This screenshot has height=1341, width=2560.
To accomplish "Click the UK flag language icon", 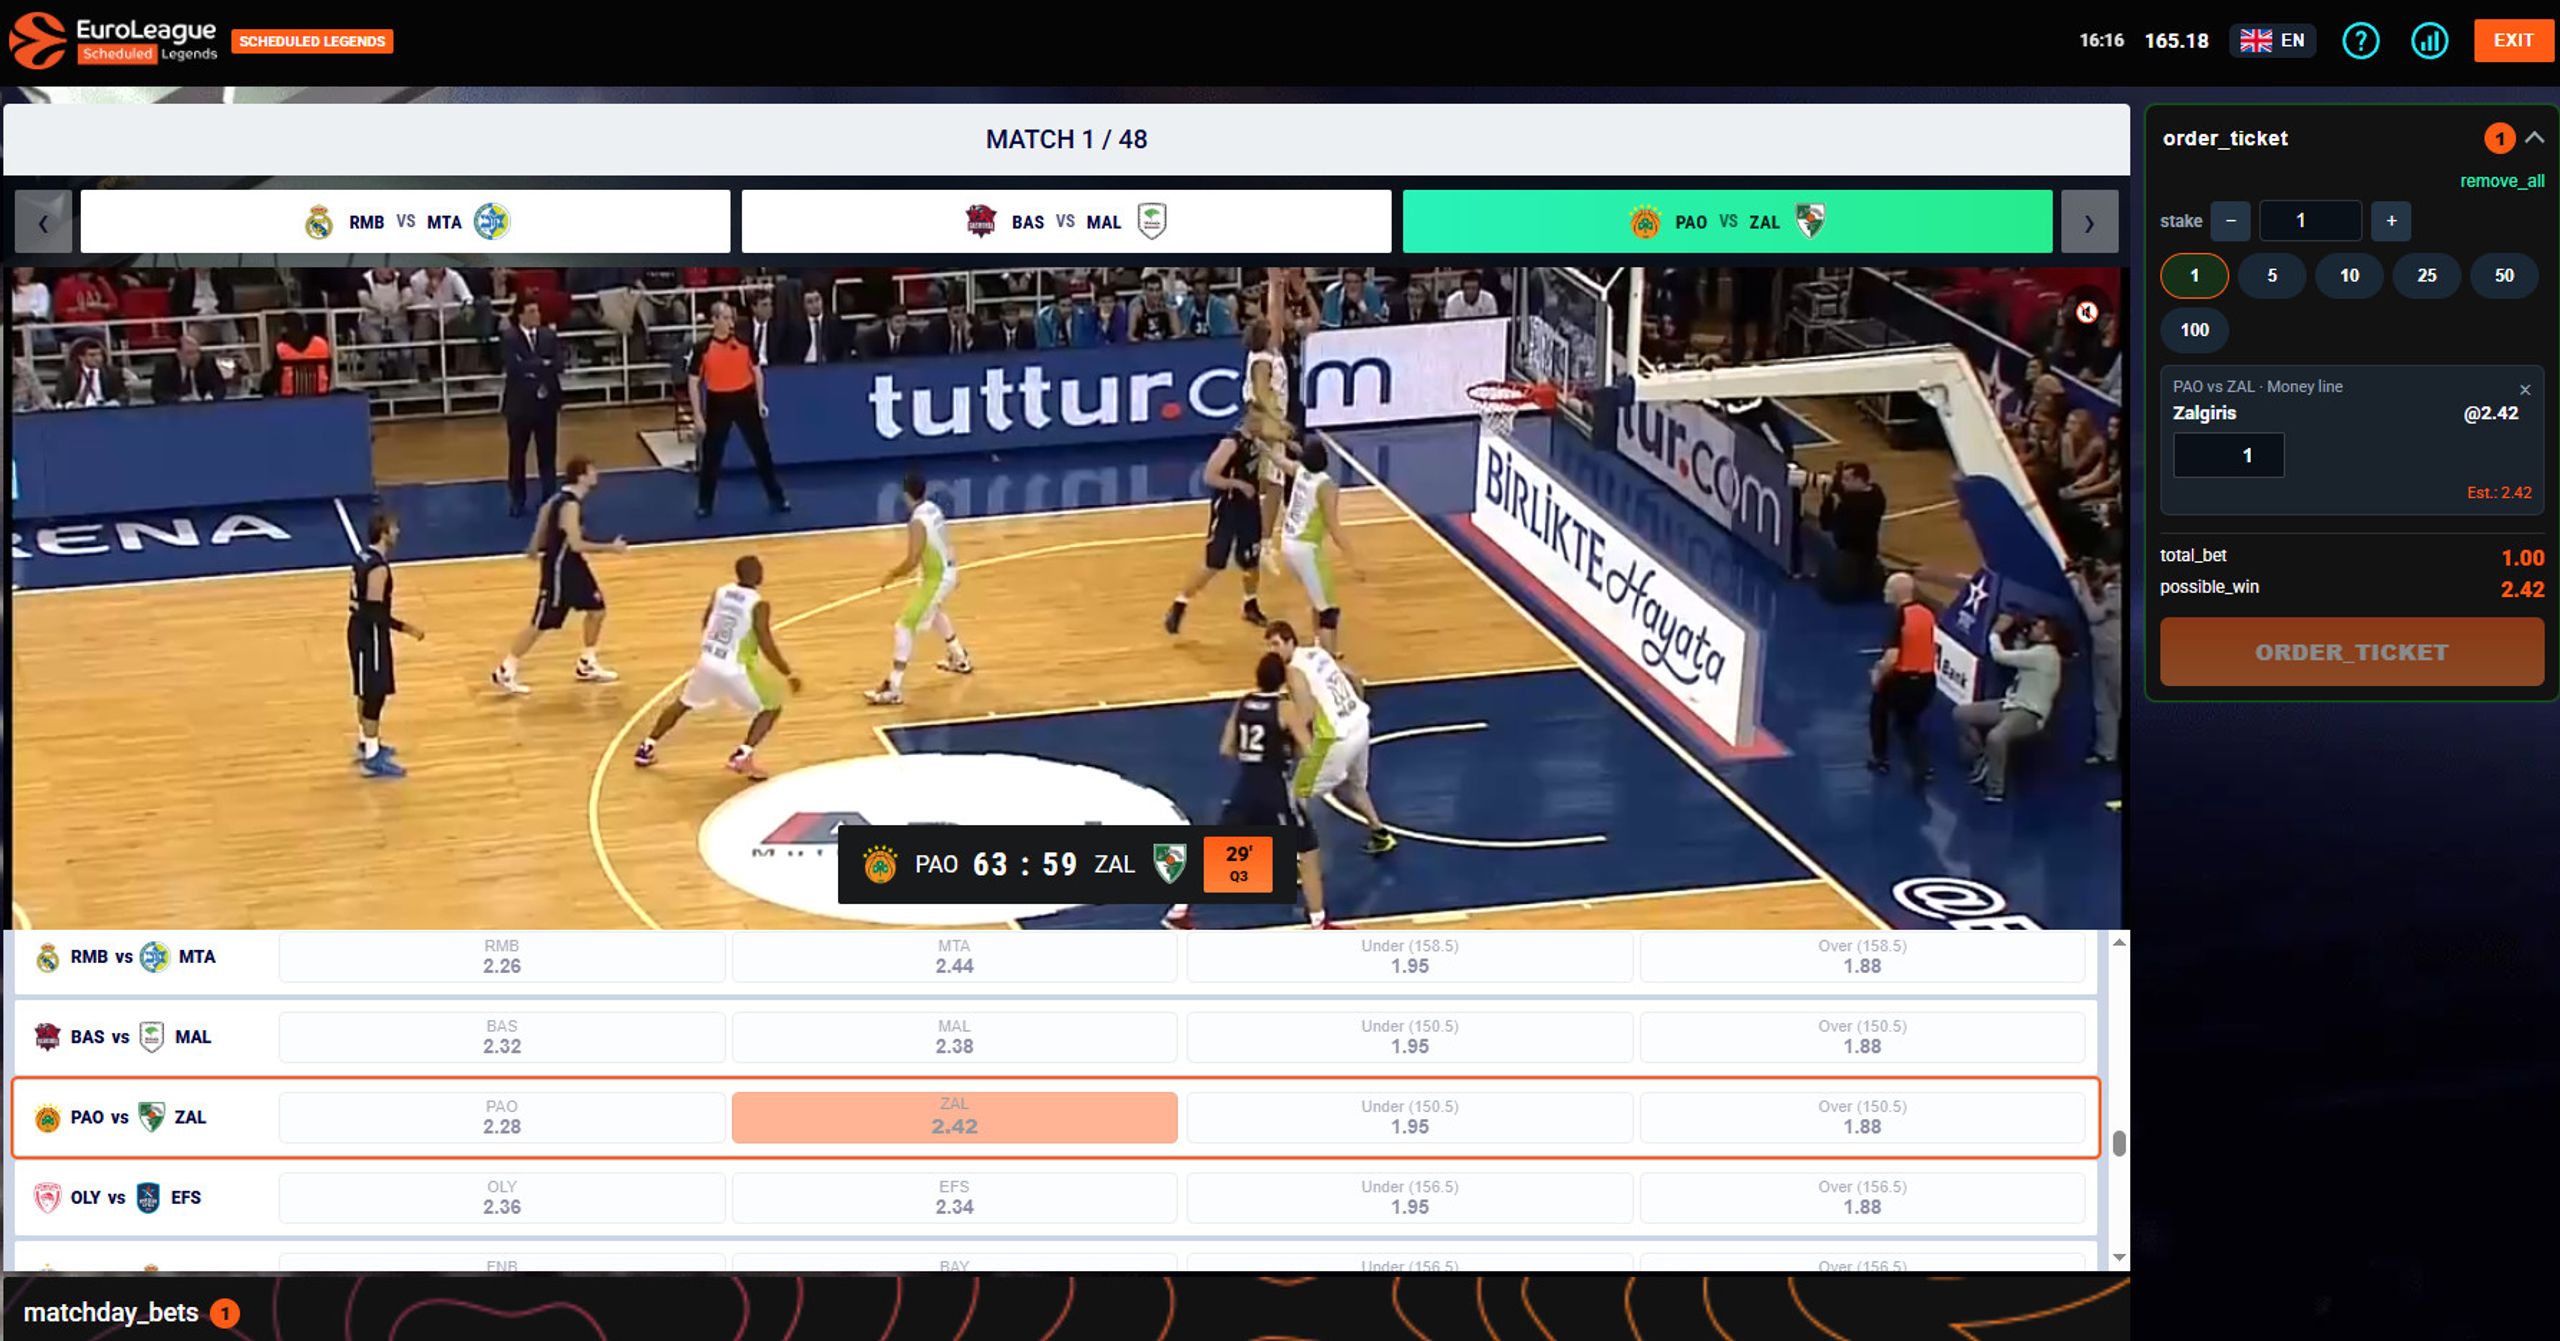I will [2255, 41].
